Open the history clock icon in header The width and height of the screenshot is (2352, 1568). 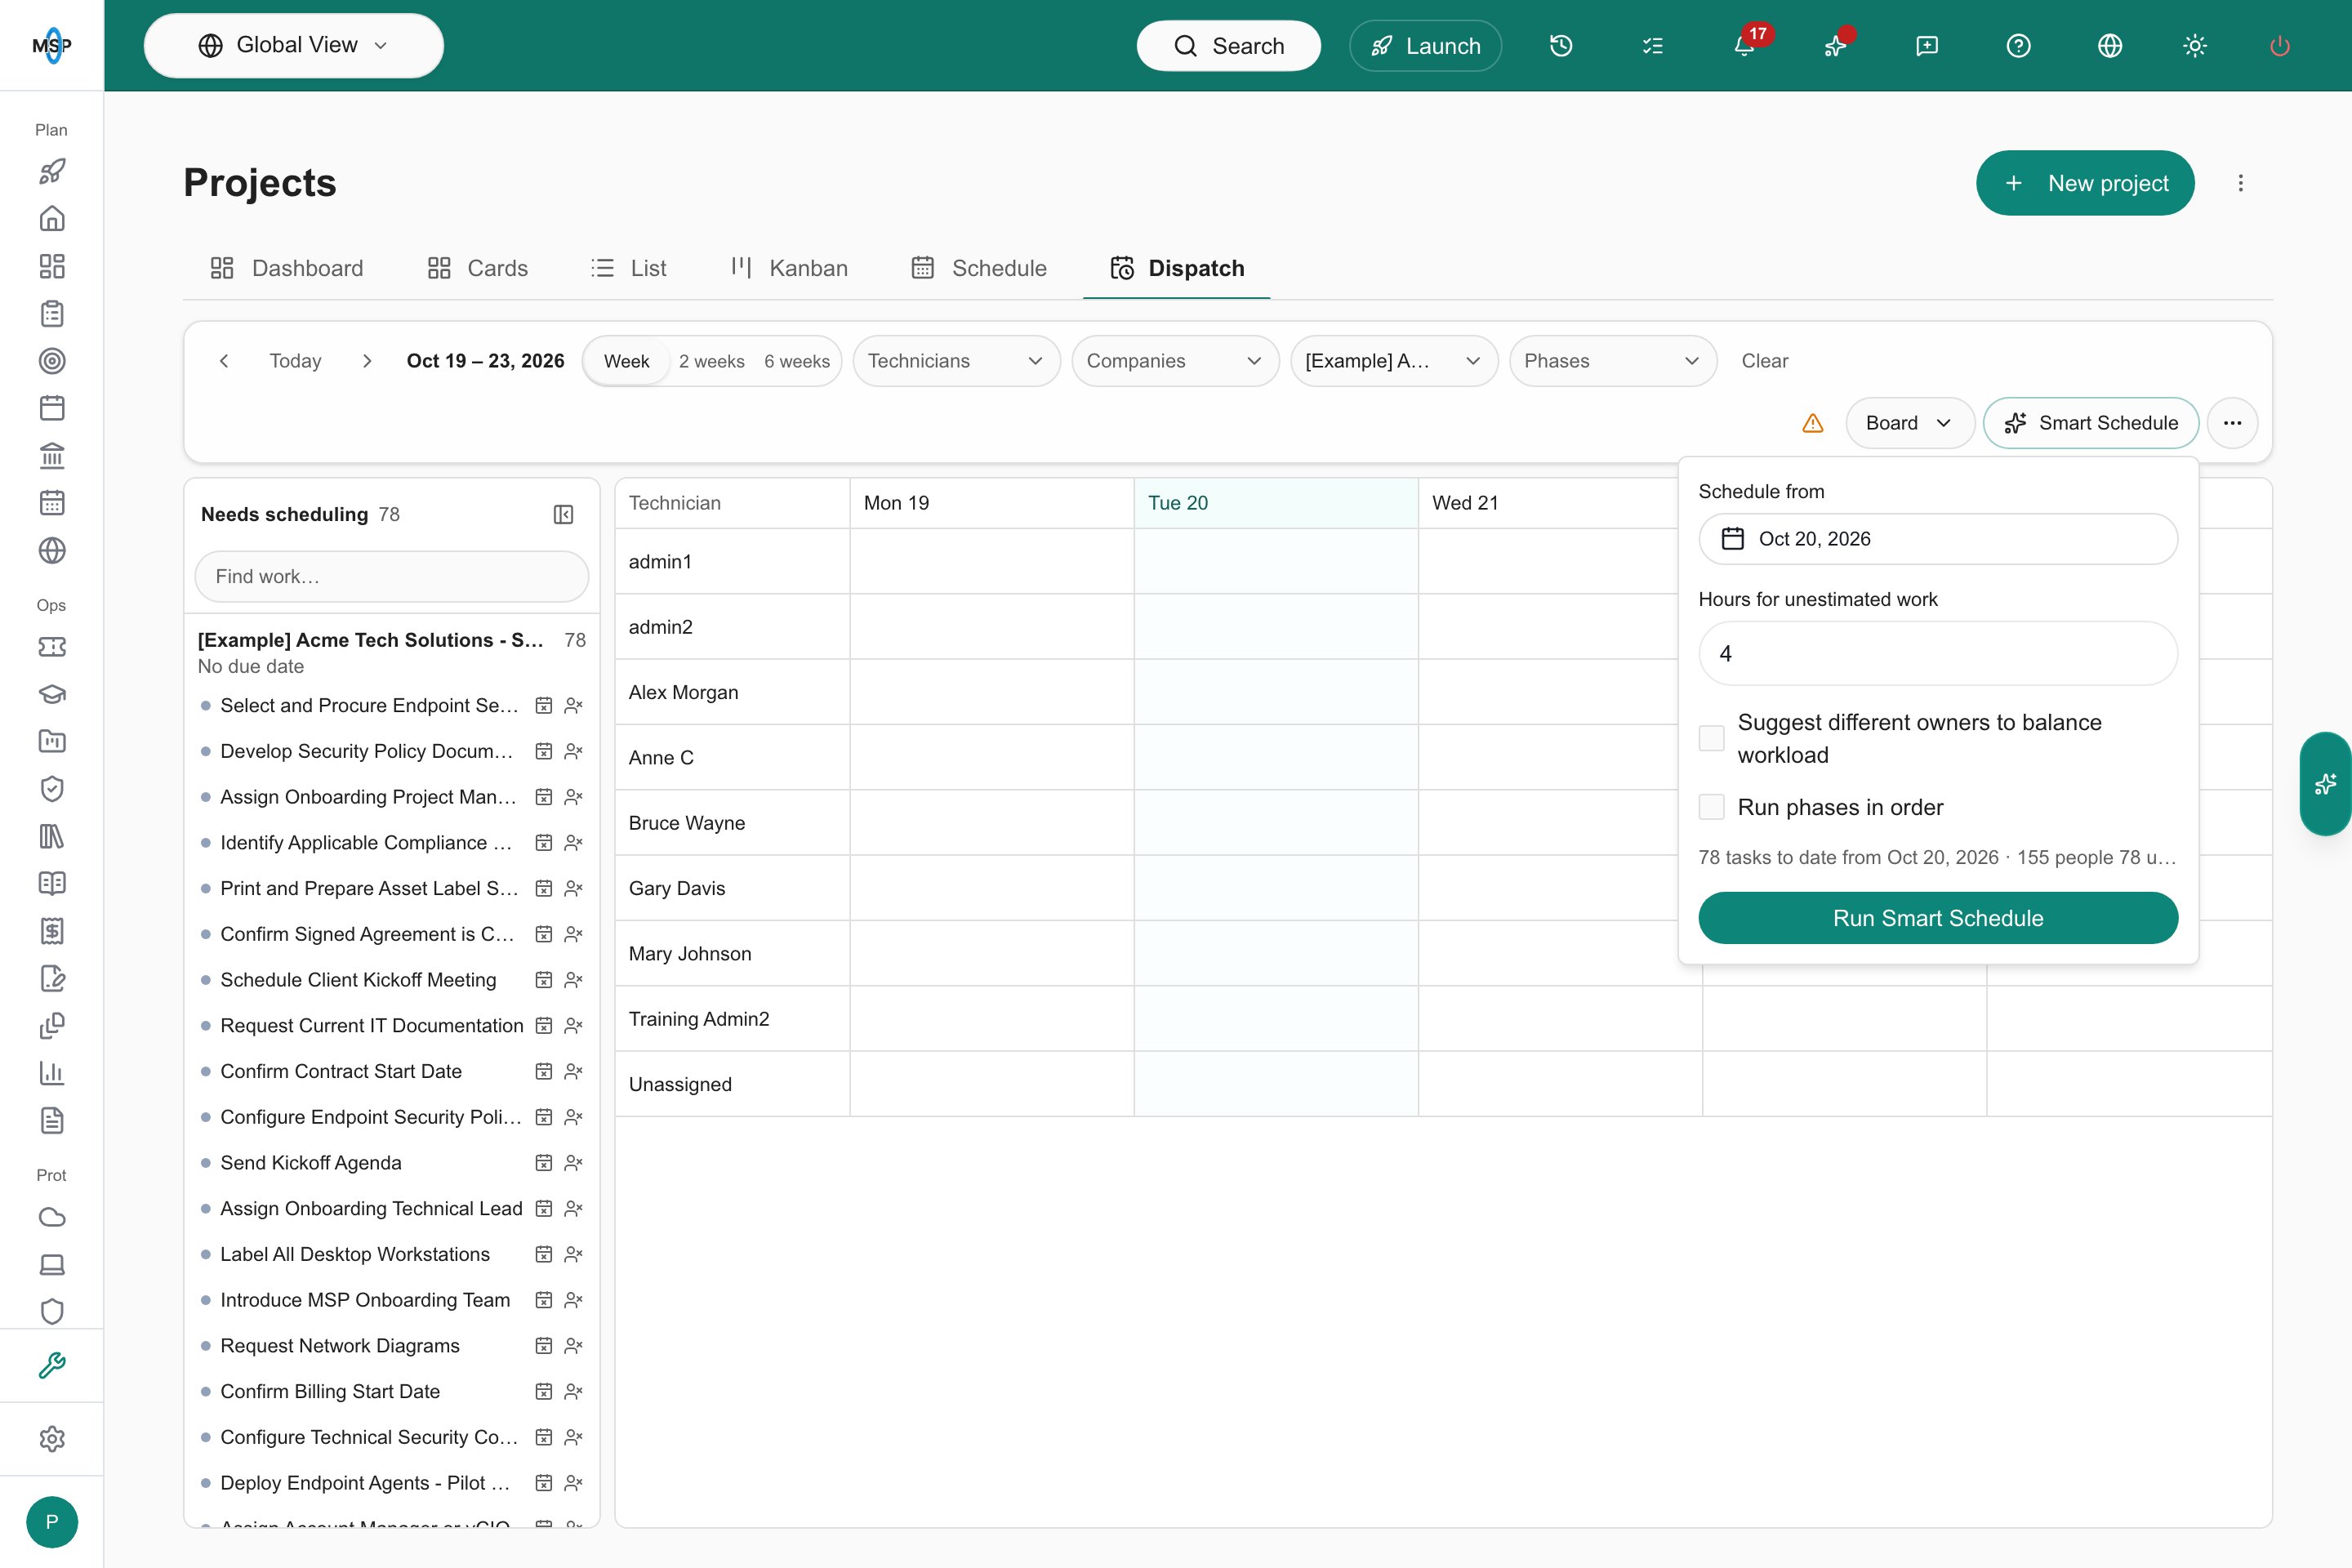1561,46
